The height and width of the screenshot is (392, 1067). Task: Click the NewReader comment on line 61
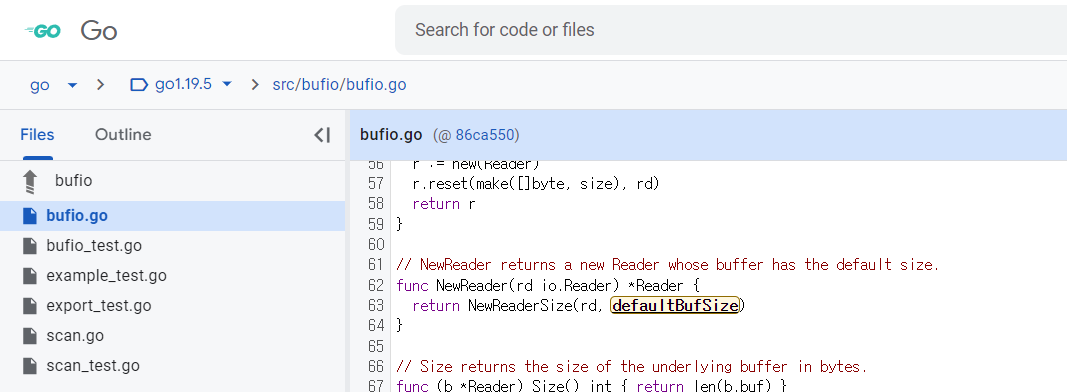pos(668,265)
